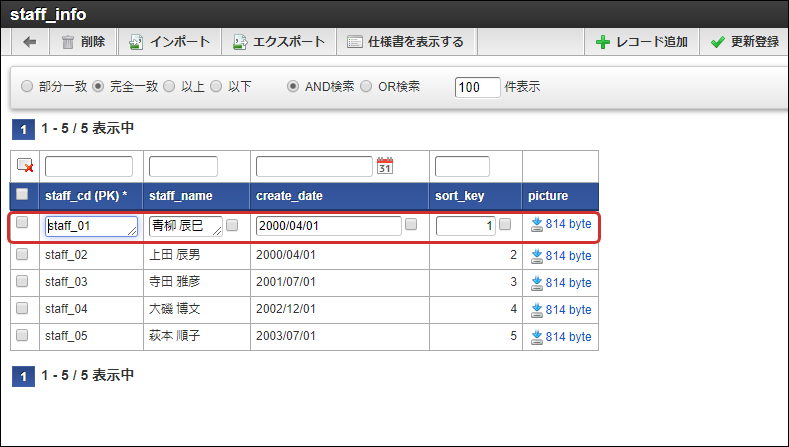
Task: Tick the checkbox for staff_02 row
Action: [23, 254]
